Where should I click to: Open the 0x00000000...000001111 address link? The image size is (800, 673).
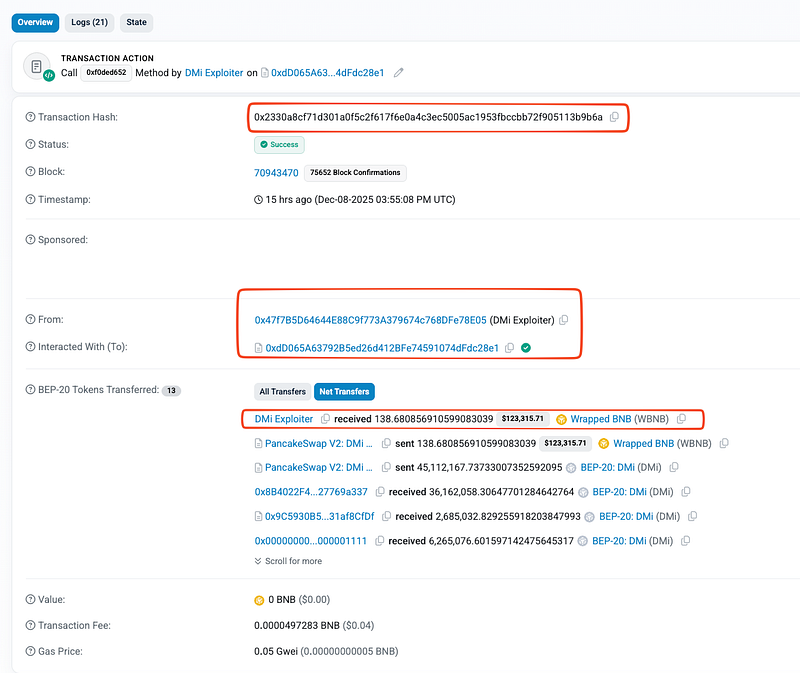click(311, 541)
